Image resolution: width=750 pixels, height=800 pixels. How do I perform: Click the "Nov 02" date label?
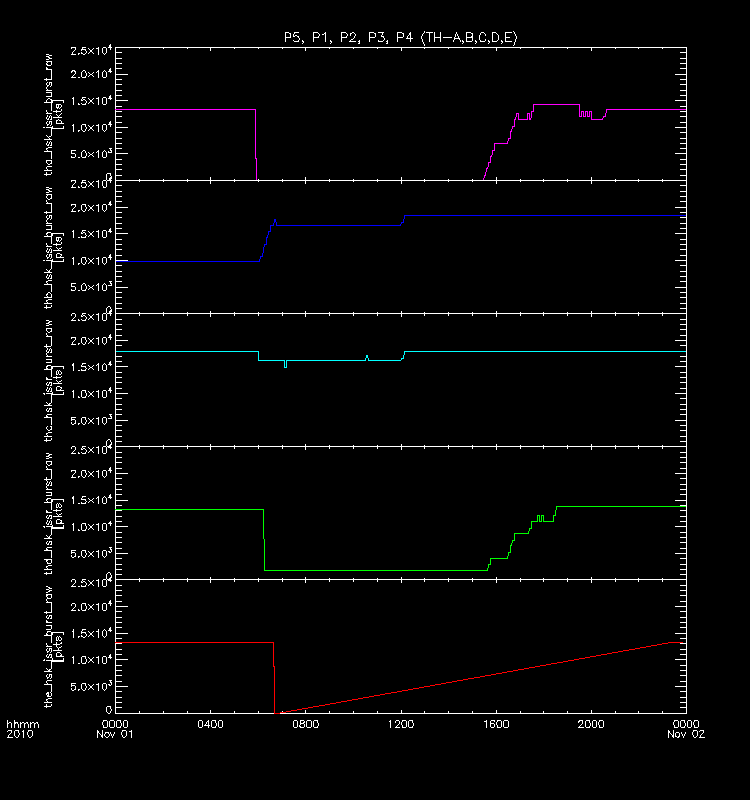tap(686, 734)
